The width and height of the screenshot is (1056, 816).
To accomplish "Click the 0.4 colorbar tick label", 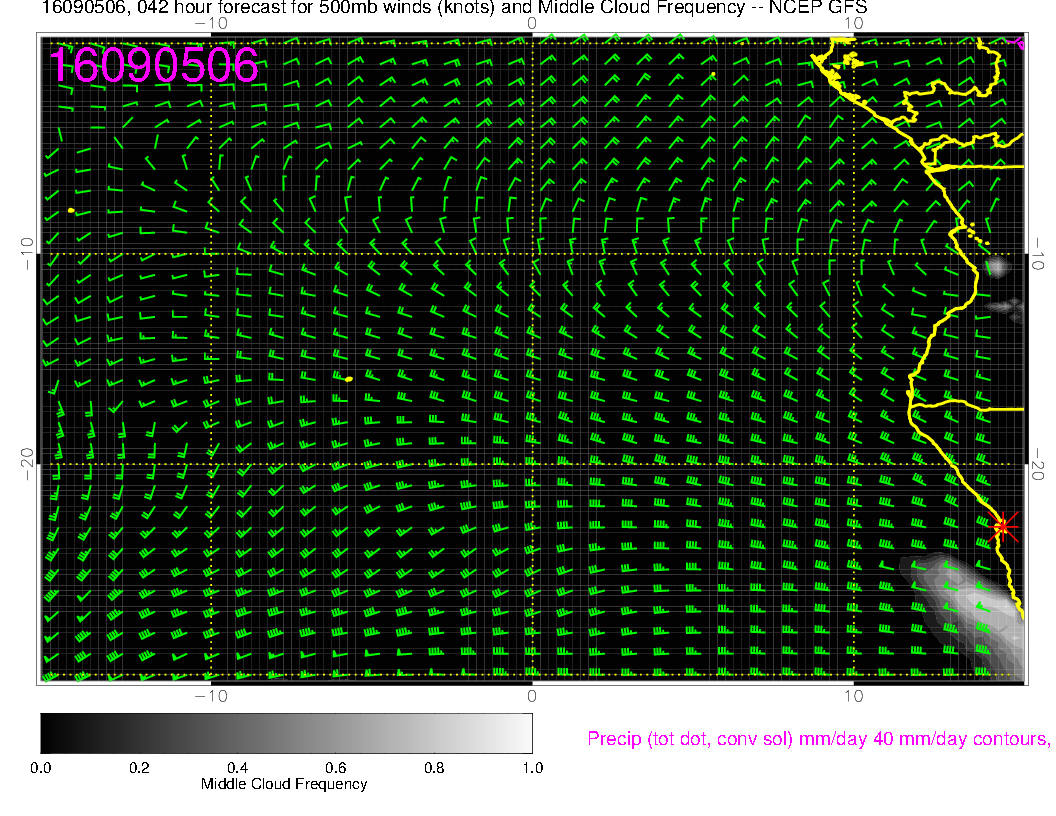I will (237, 768).
